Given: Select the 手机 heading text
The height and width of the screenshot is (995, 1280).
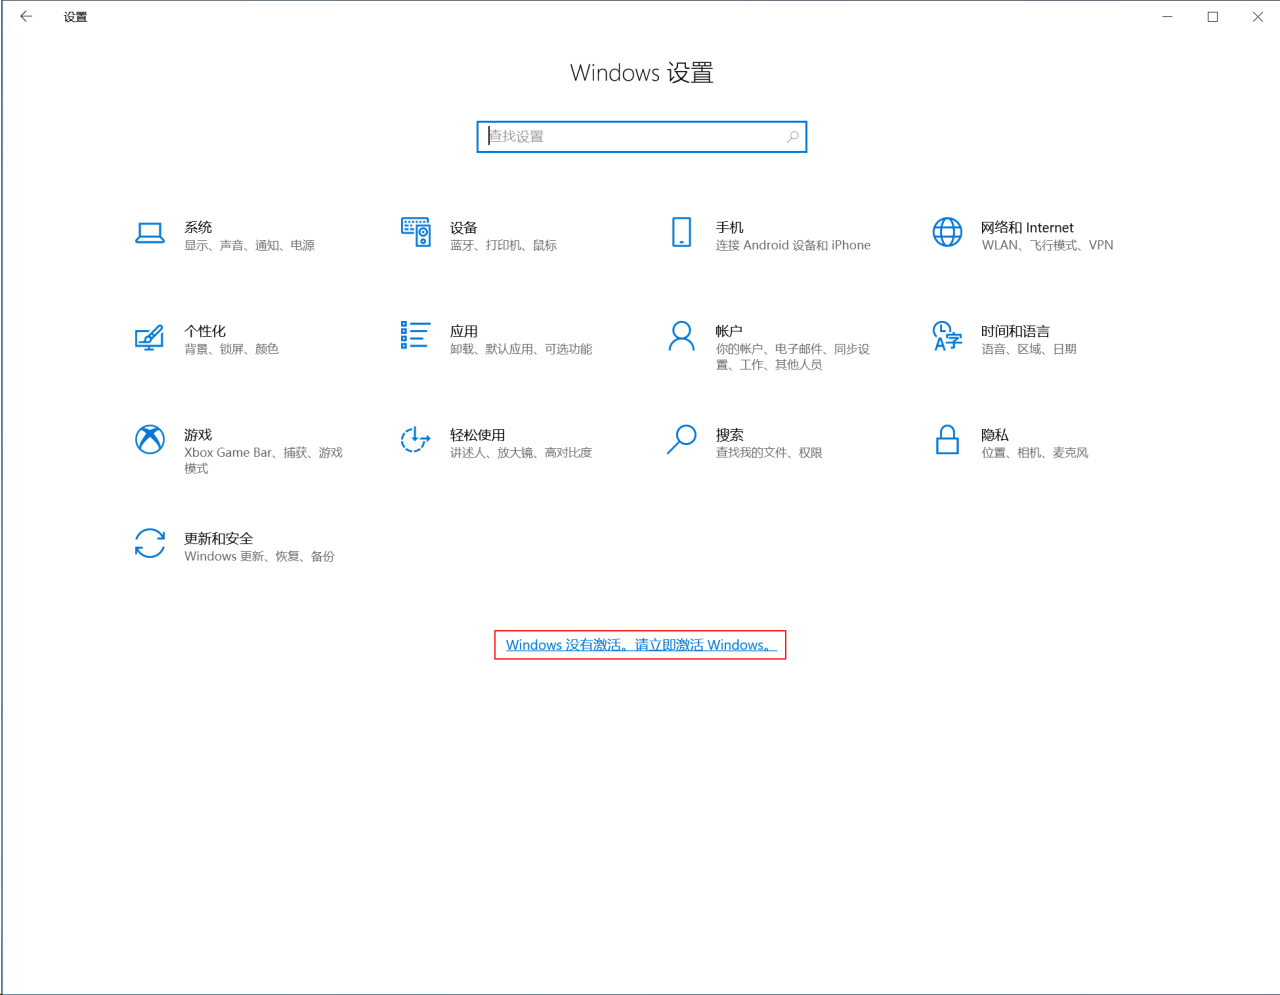Looking at the screenshot, I should click(x=730, y=227).
